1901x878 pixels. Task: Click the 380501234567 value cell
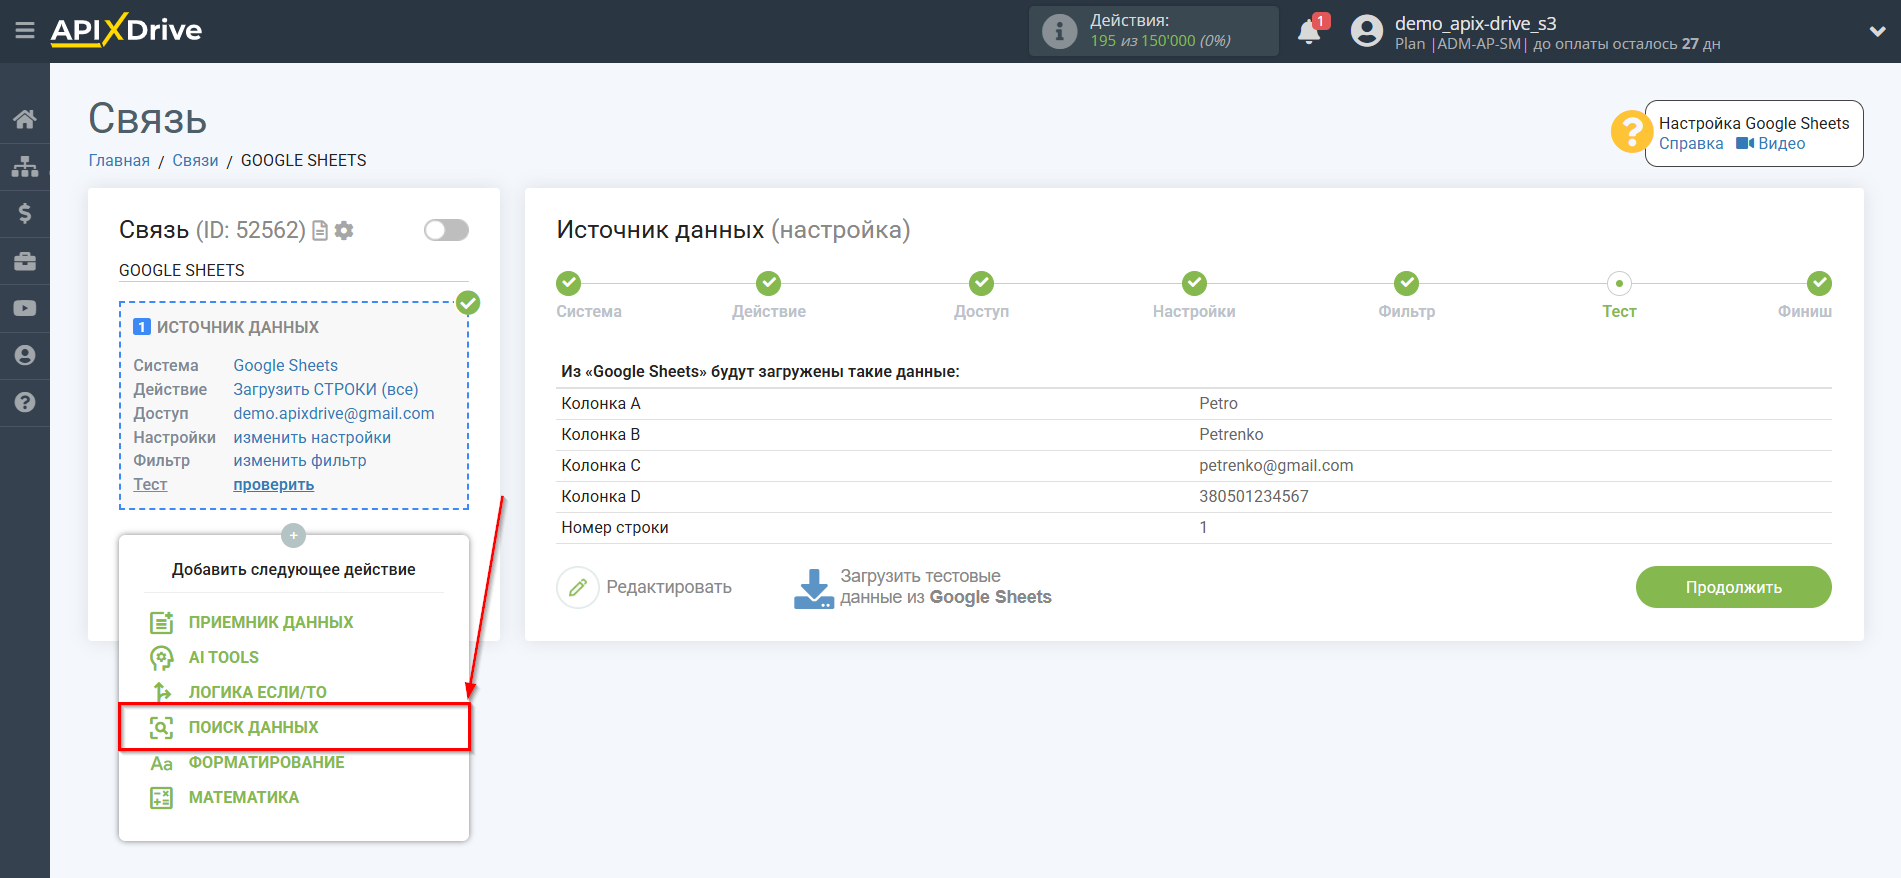pyautogui.click(x=1254, y=496)
